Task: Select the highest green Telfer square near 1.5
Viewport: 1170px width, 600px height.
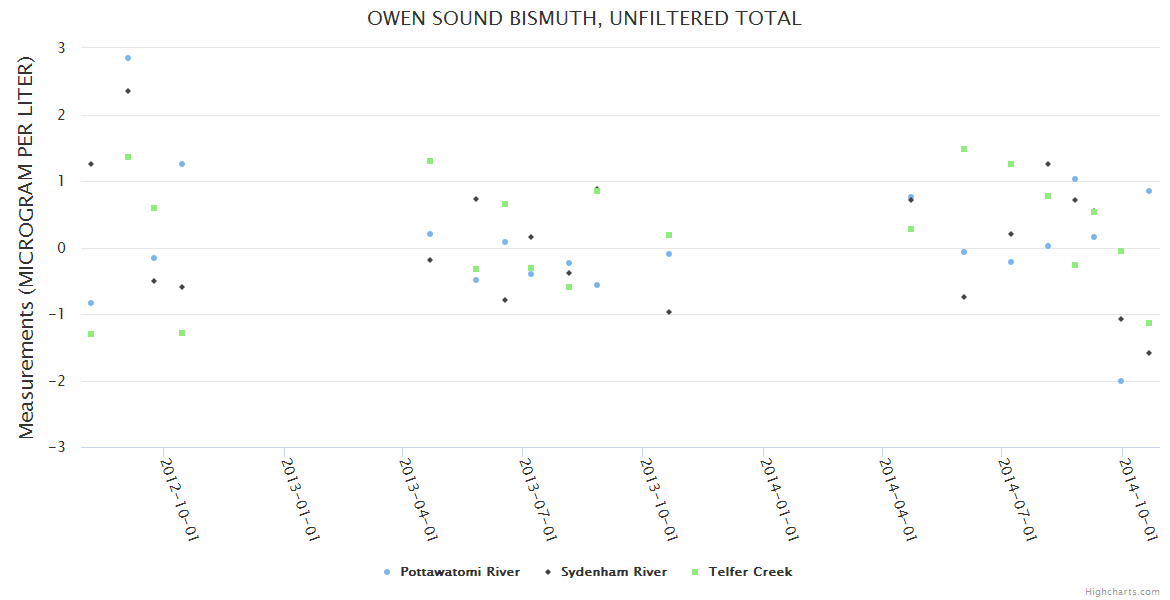Action: 964,149
